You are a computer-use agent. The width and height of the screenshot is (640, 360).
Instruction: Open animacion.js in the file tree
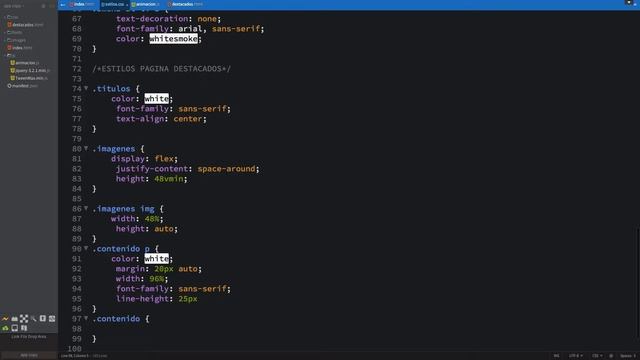[x=25, y=63]
